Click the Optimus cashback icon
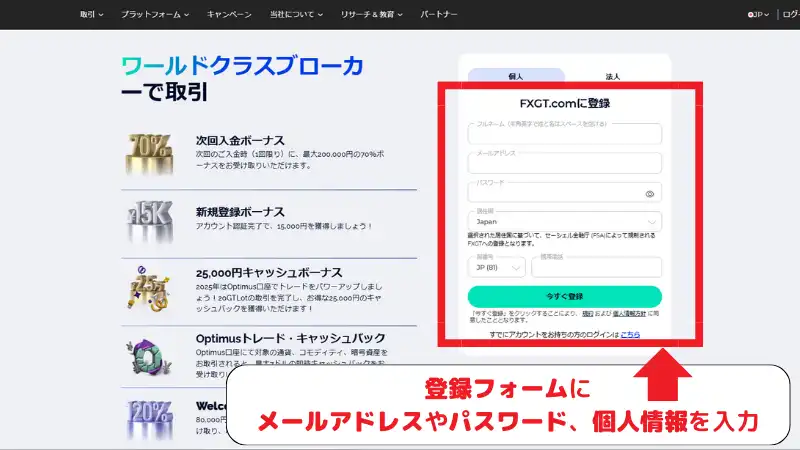The width and height of the screenshot is (800, 450). (x=149, y=356)
